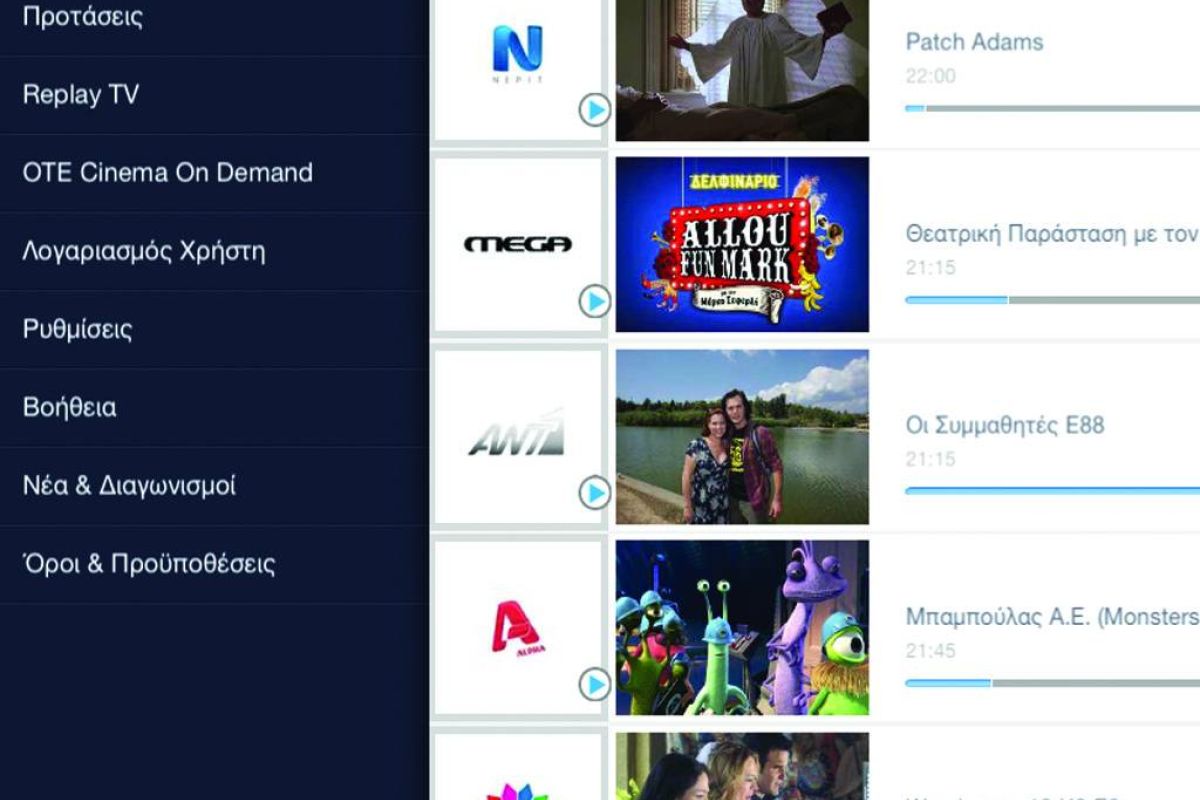Select the Alpha channel logo
Viewport: 1200px width, 800px height.
(x=516, y=625)
